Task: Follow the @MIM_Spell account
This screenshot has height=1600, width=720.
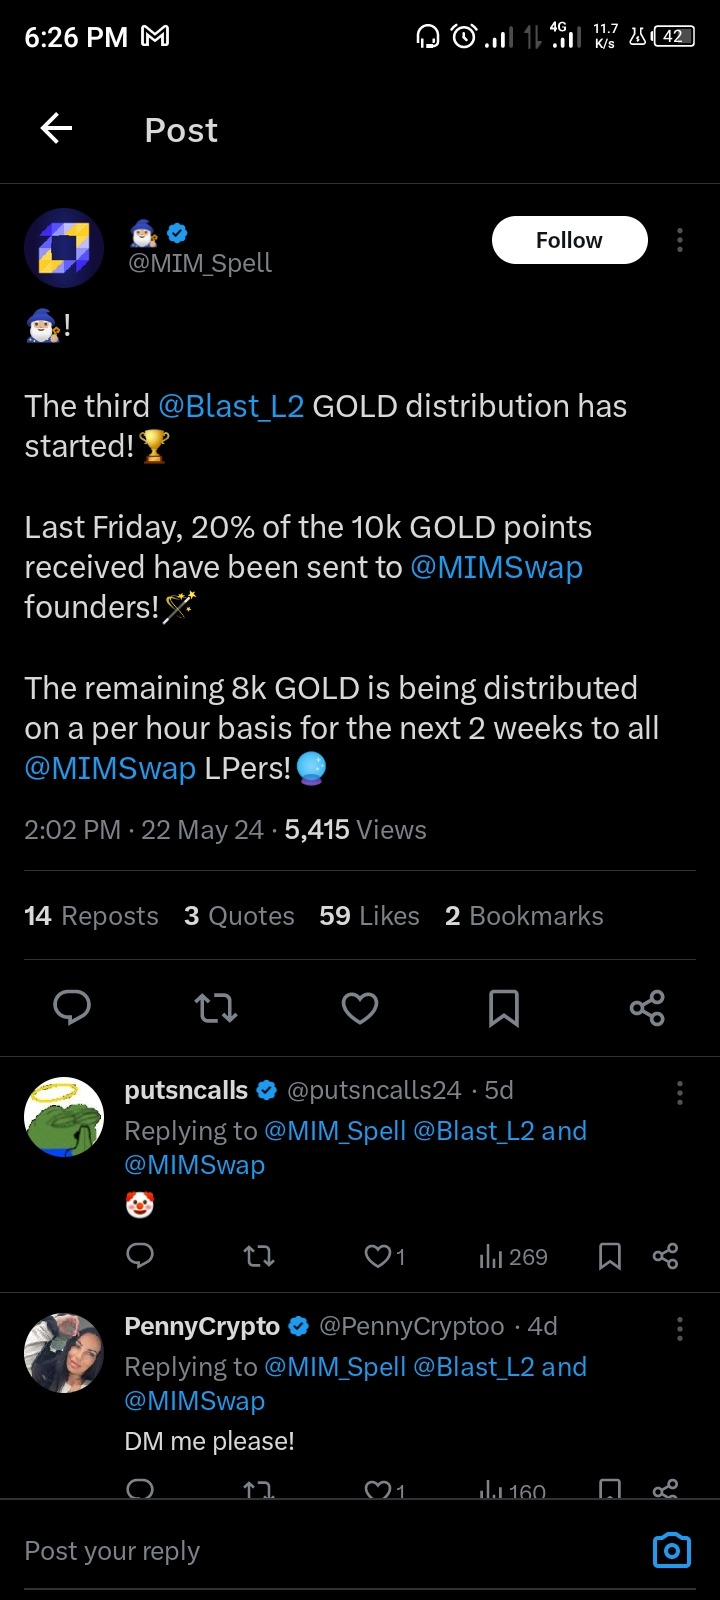Action: (569, 240)
